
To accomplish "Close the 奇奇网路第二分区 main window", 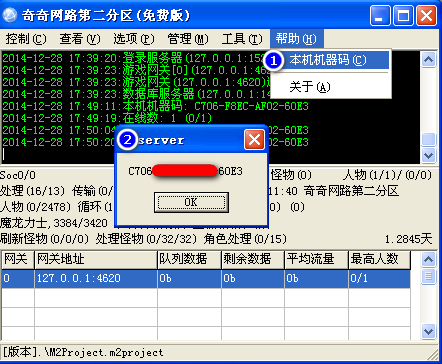I will click(426, 15).
